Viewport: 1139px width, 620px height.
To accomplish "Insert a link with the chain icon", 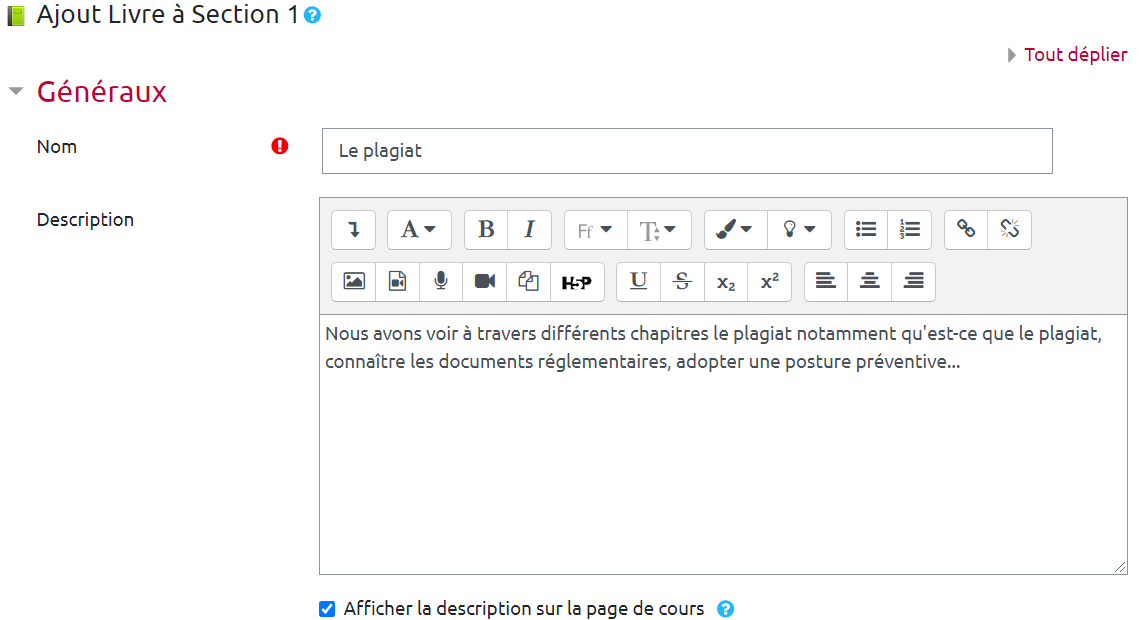I will [966, 230].
